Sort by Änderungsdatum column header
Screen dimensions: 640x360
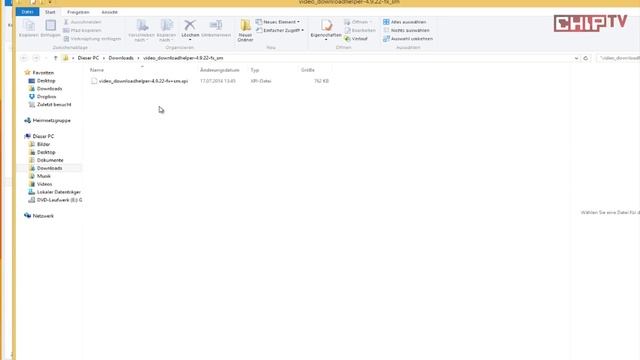click(x=220, y=70)
